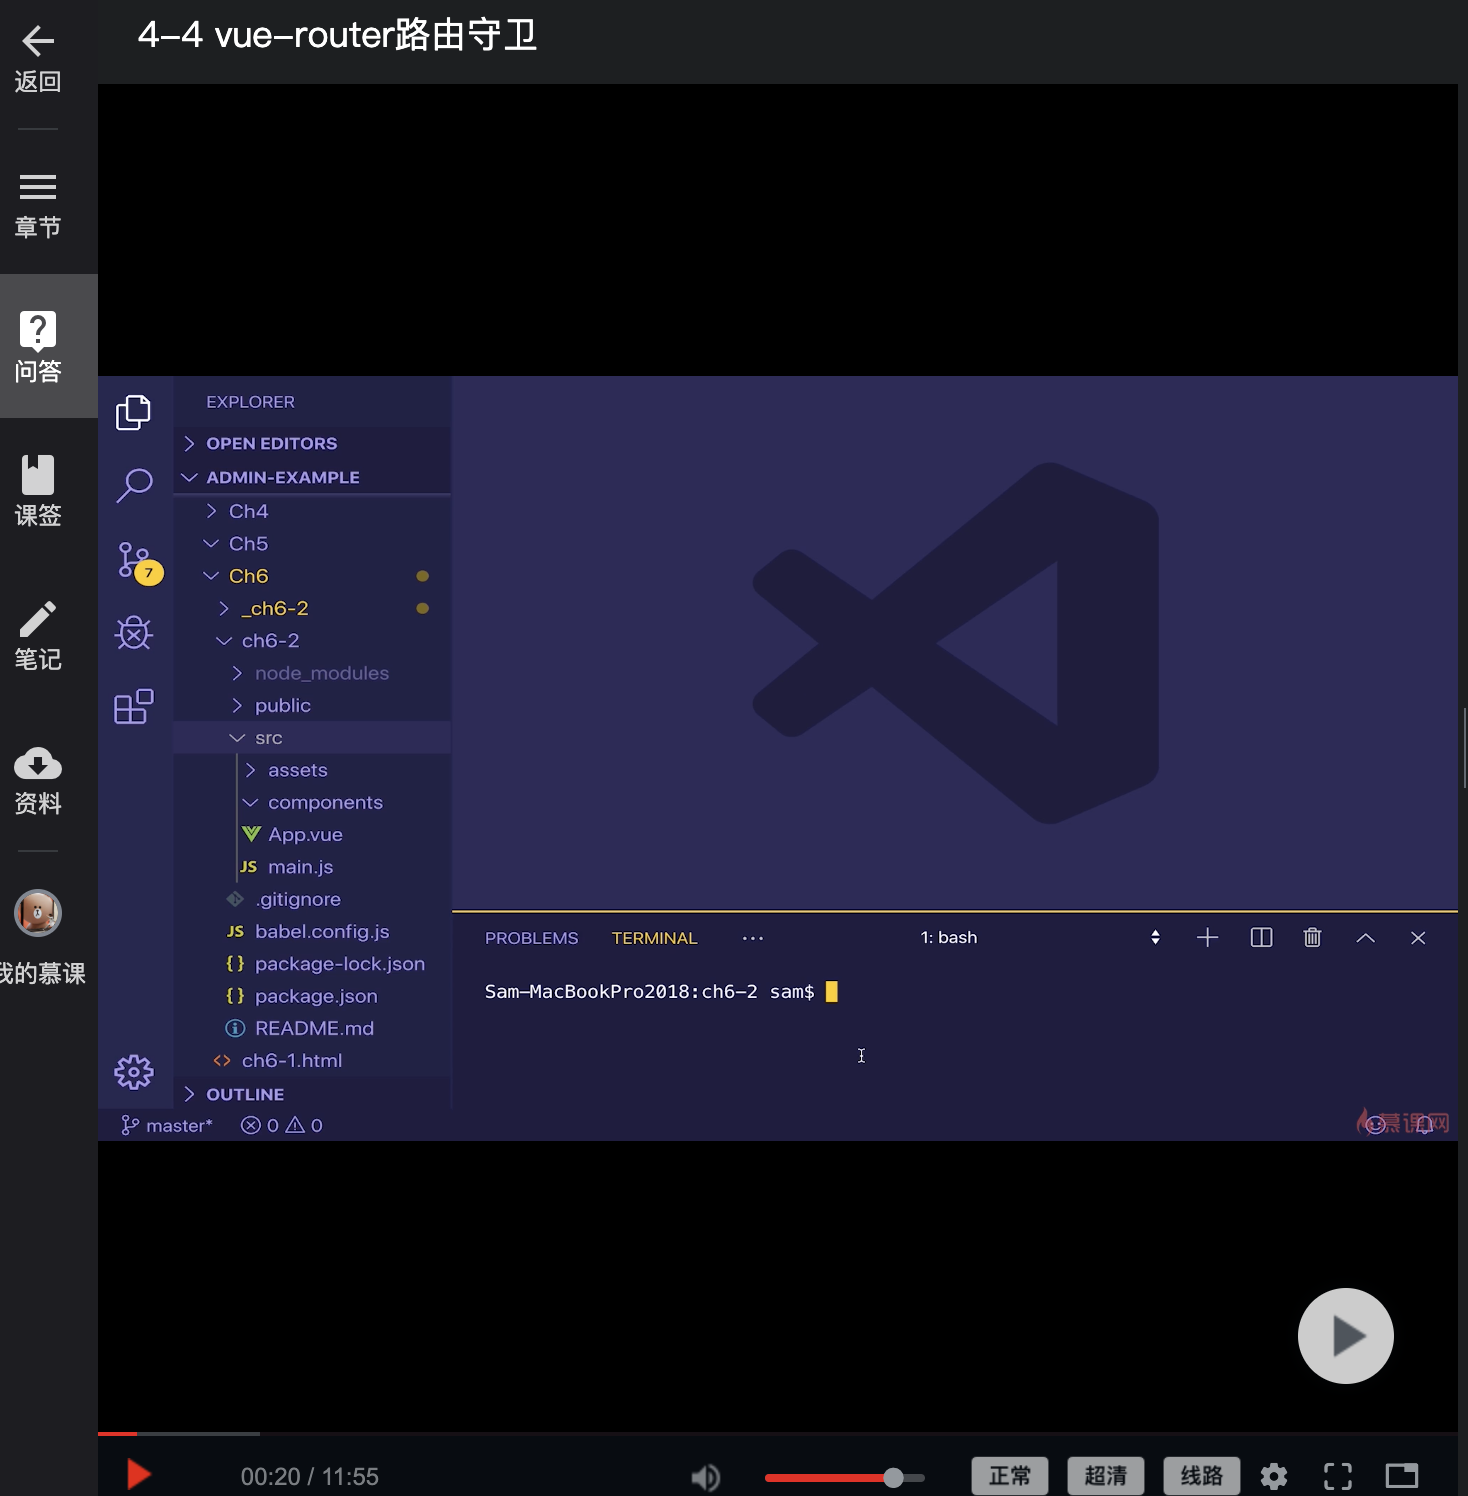Enter fullscreen video mode

[1338, 1476]
